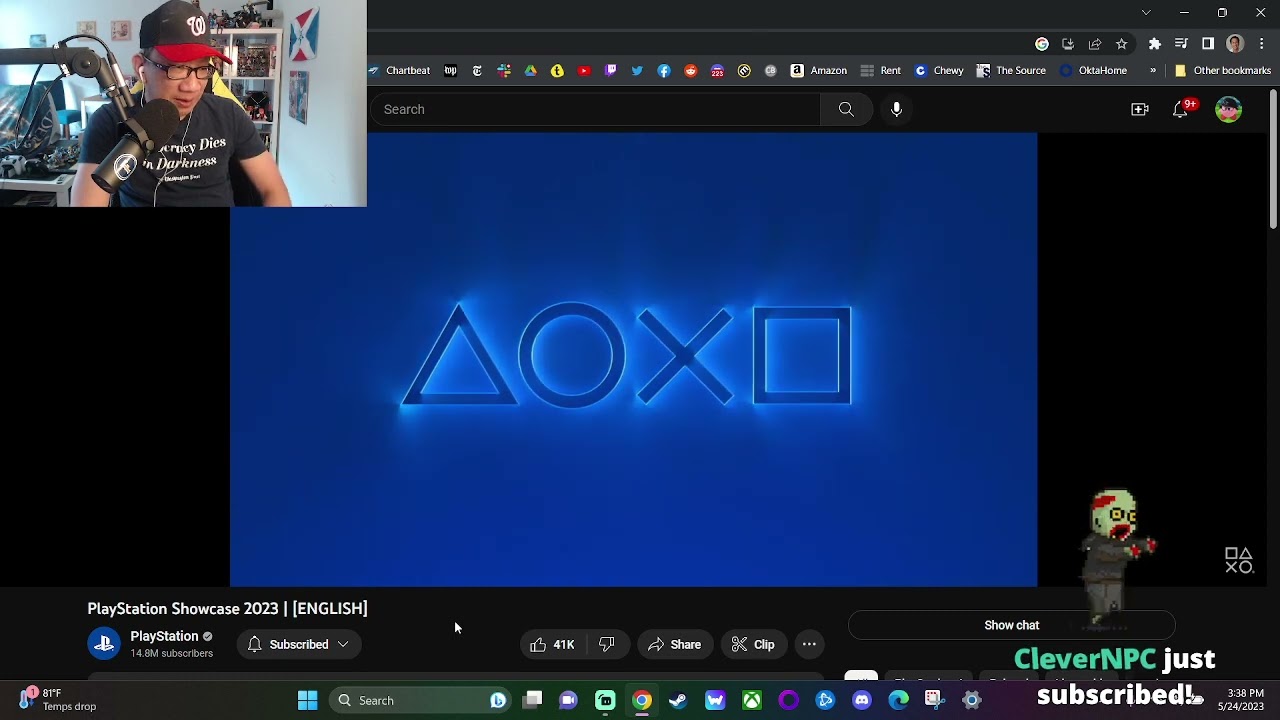
Task: Open the PlayStation channel name link
Action: click(164, 636)
